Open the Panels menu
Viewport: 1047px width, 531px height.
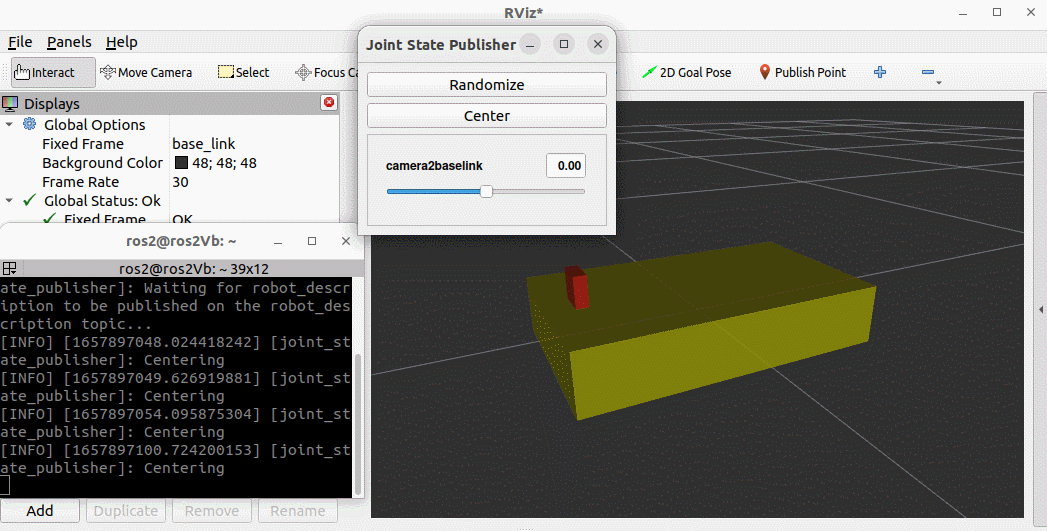[x=69, y=42]
